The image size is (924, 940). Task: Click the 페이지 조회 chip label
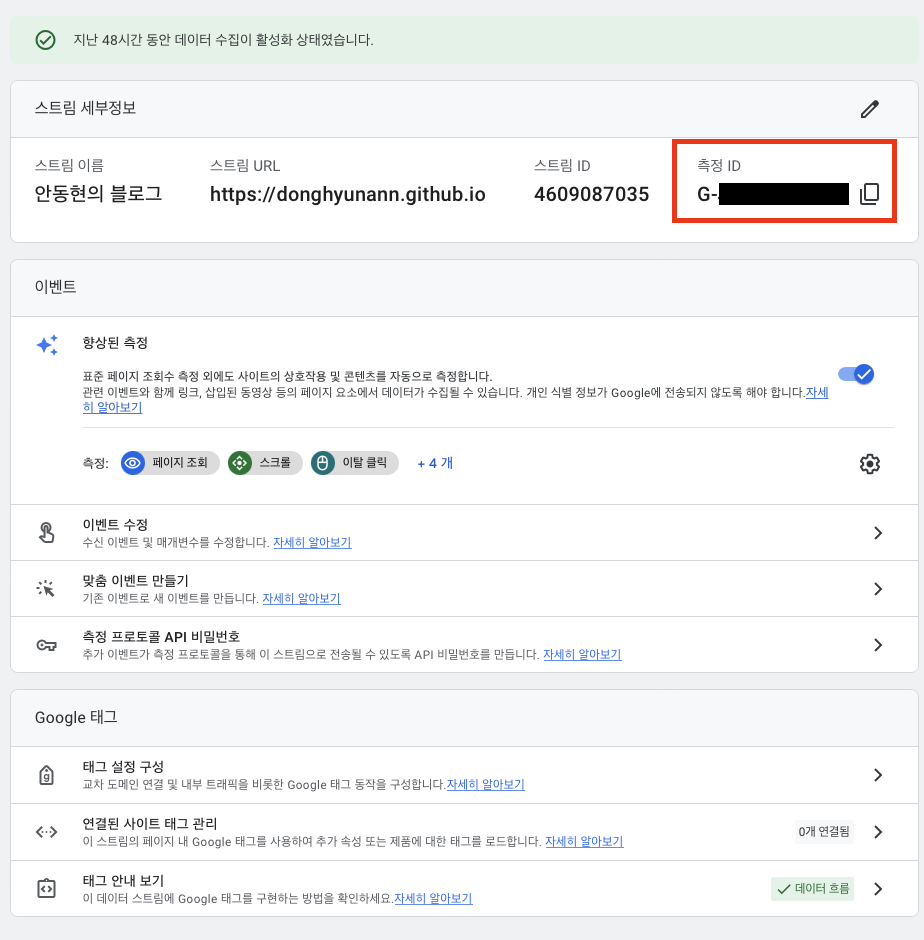pyautogui.click(x=180, y=462)
